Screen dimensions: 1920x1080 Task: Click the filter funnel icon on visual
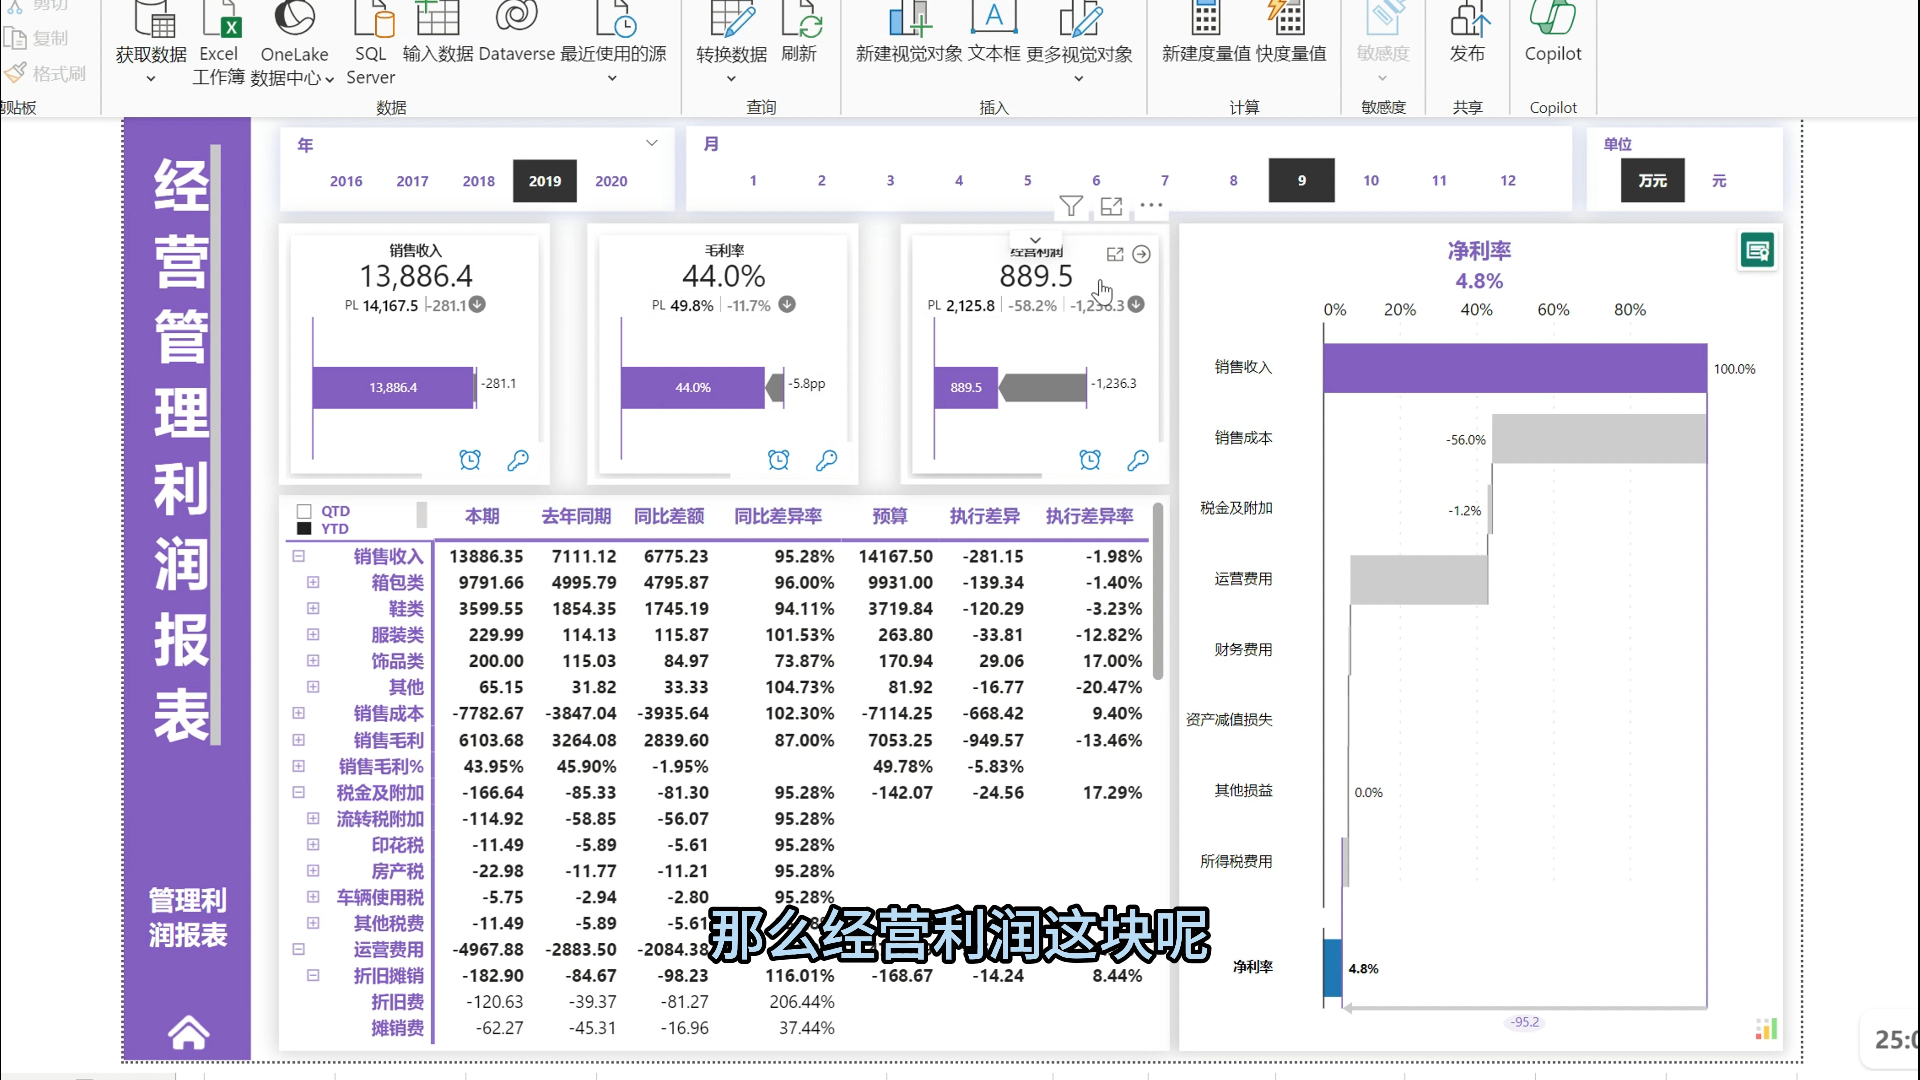tap(1071, 206)
